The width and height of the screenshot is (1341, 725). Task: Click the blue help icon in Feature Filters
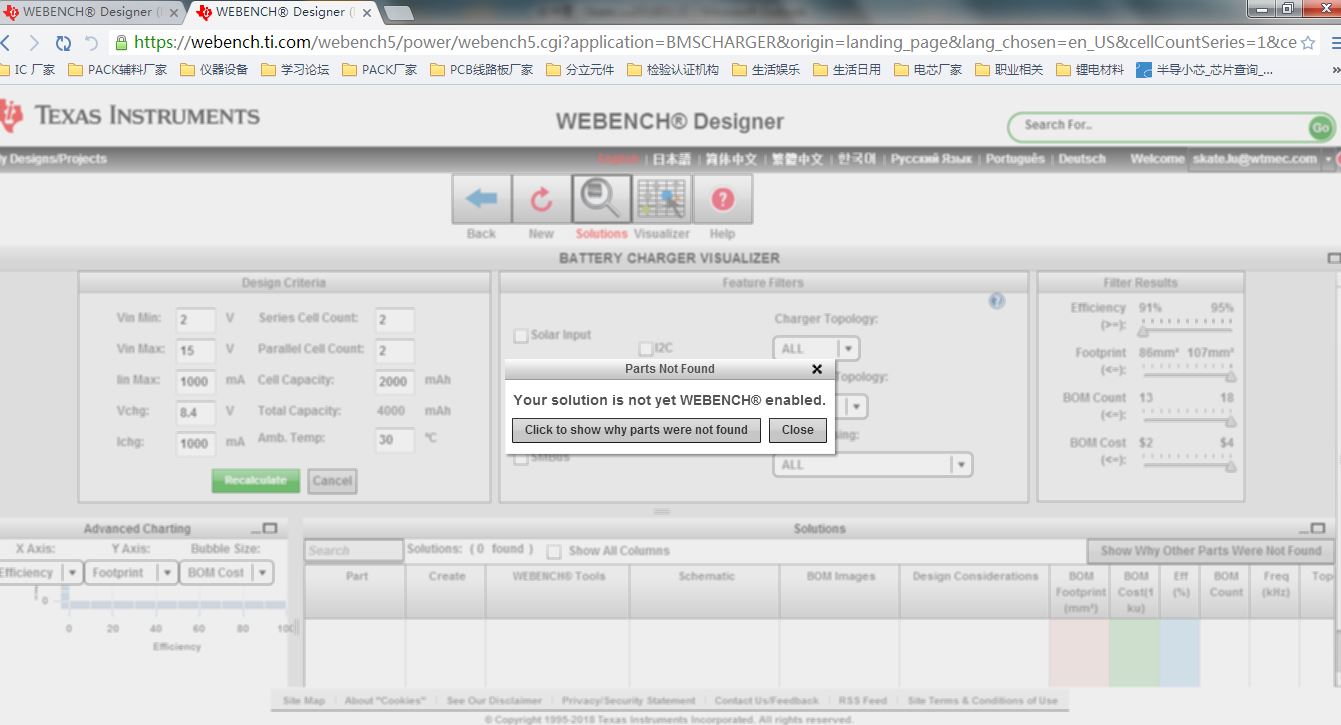click(996, 301)
